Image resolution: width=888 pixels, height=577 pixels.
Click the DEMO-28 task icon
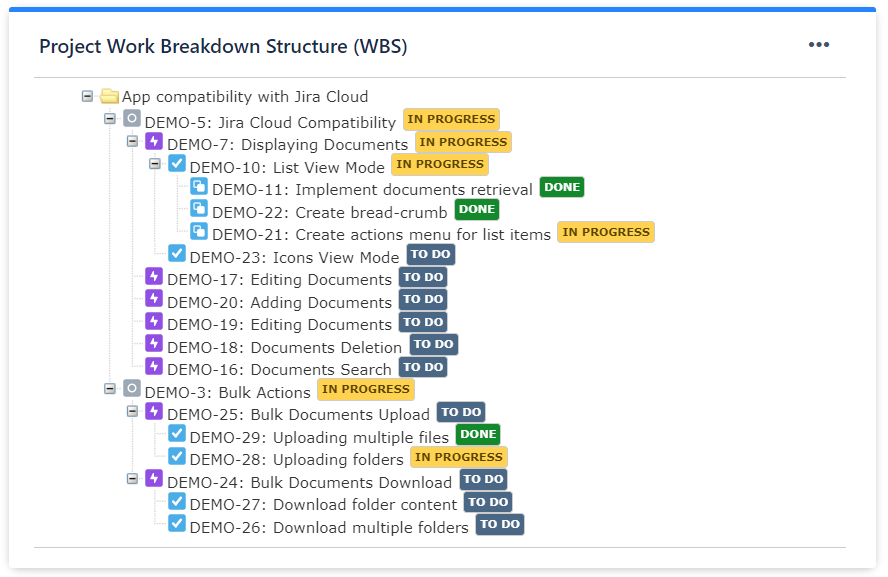pos(177,456)
